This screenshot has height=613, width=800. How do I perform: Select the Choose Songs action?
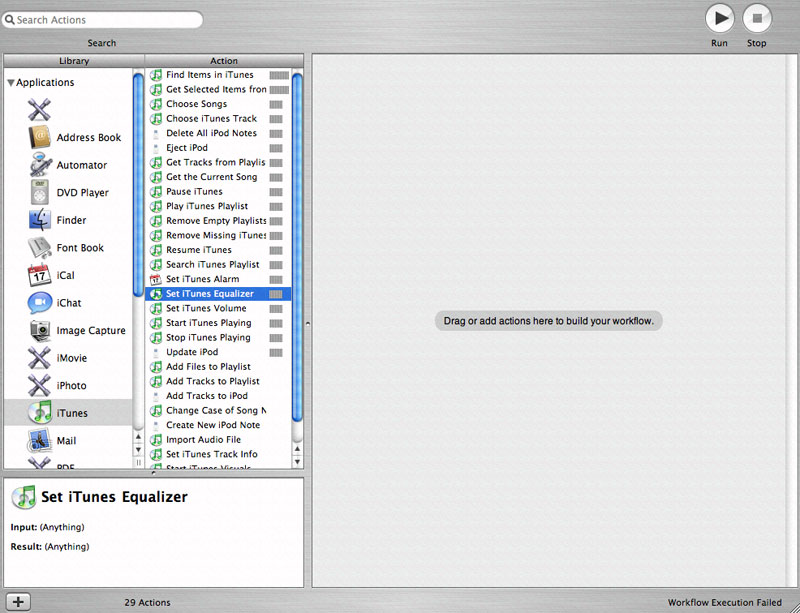coord(218,104)
